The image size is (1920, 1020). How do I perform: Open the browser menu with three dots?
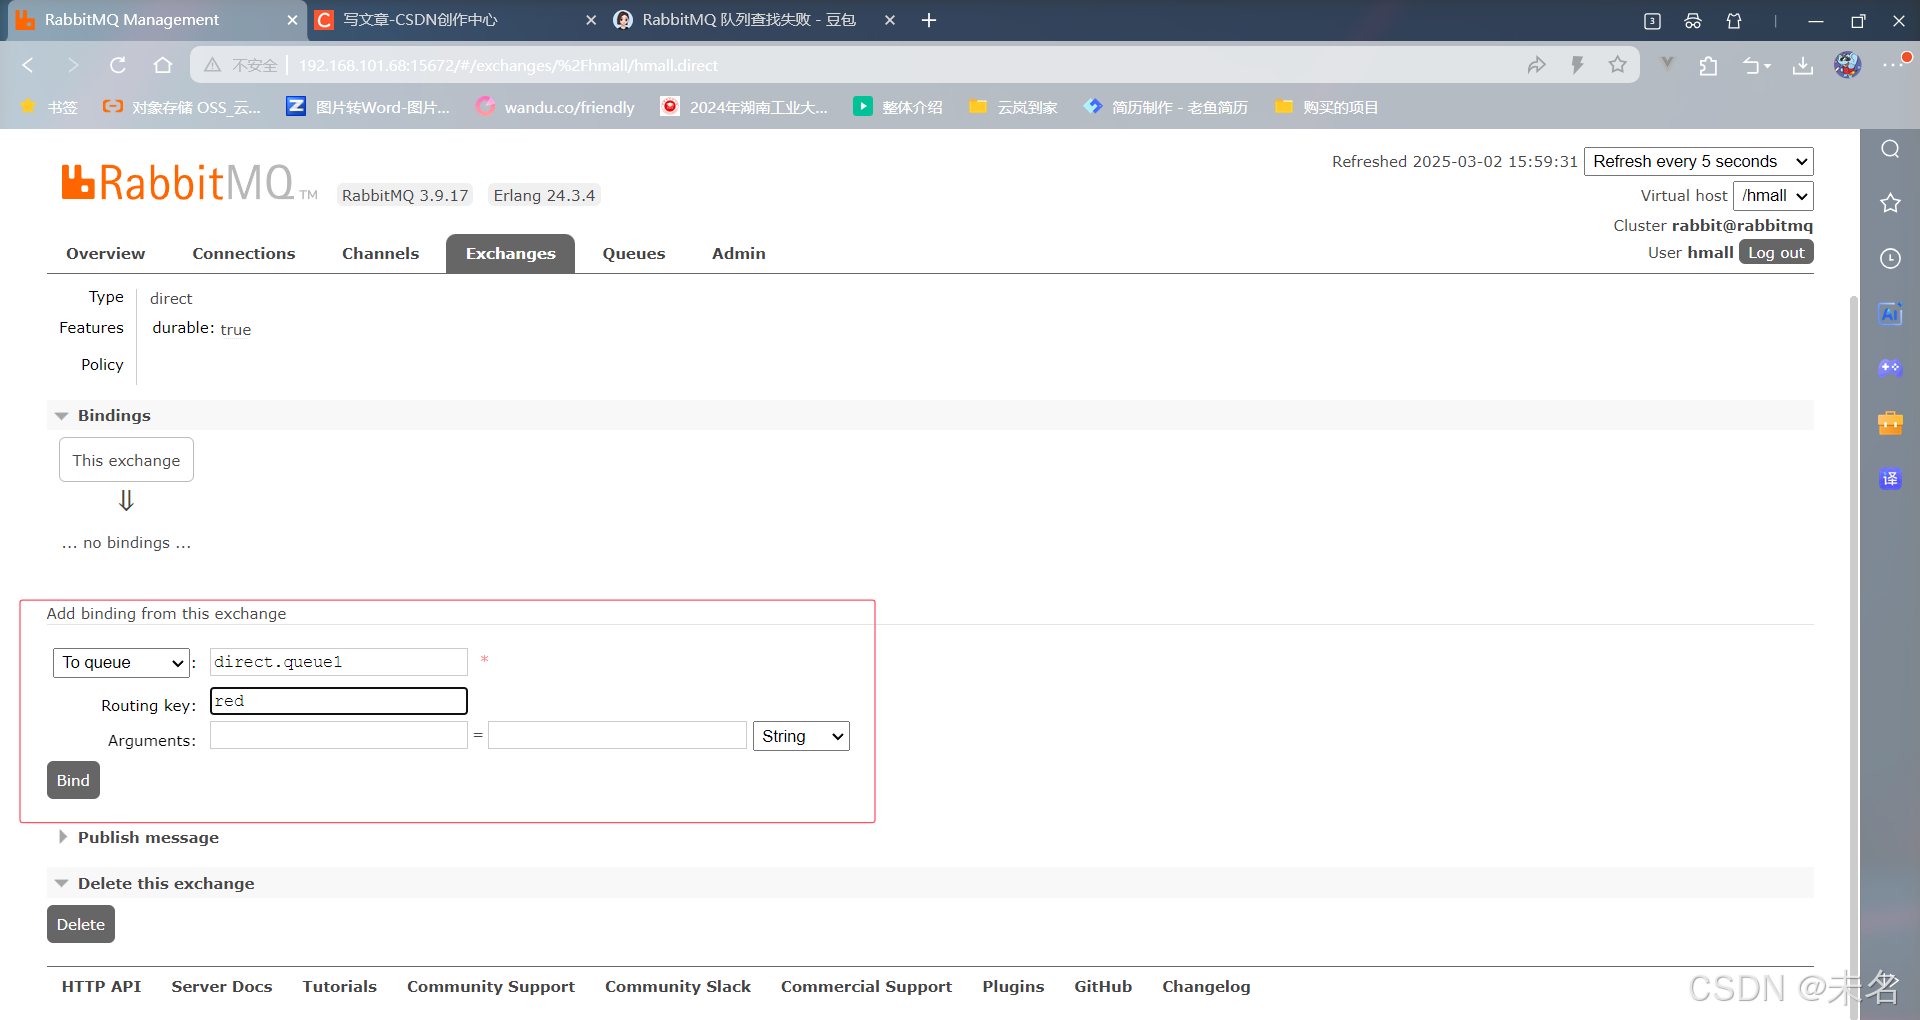[x=1891, y=65]
